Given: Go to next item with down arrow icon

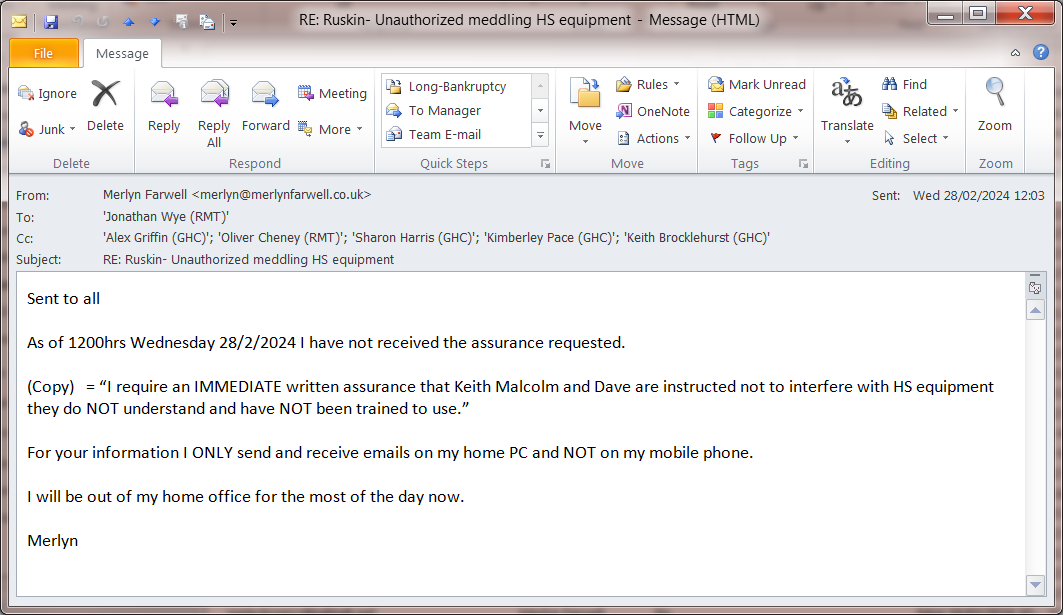Looking at the screenshot, I should click(x=155, y=22).
